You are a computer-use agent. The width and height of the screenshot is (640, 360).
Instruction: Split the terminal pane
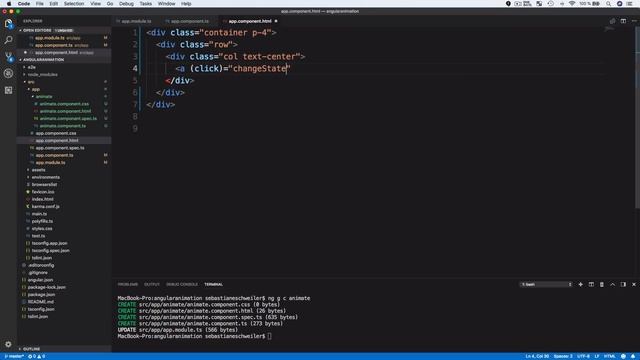click(x=591, y=284)
